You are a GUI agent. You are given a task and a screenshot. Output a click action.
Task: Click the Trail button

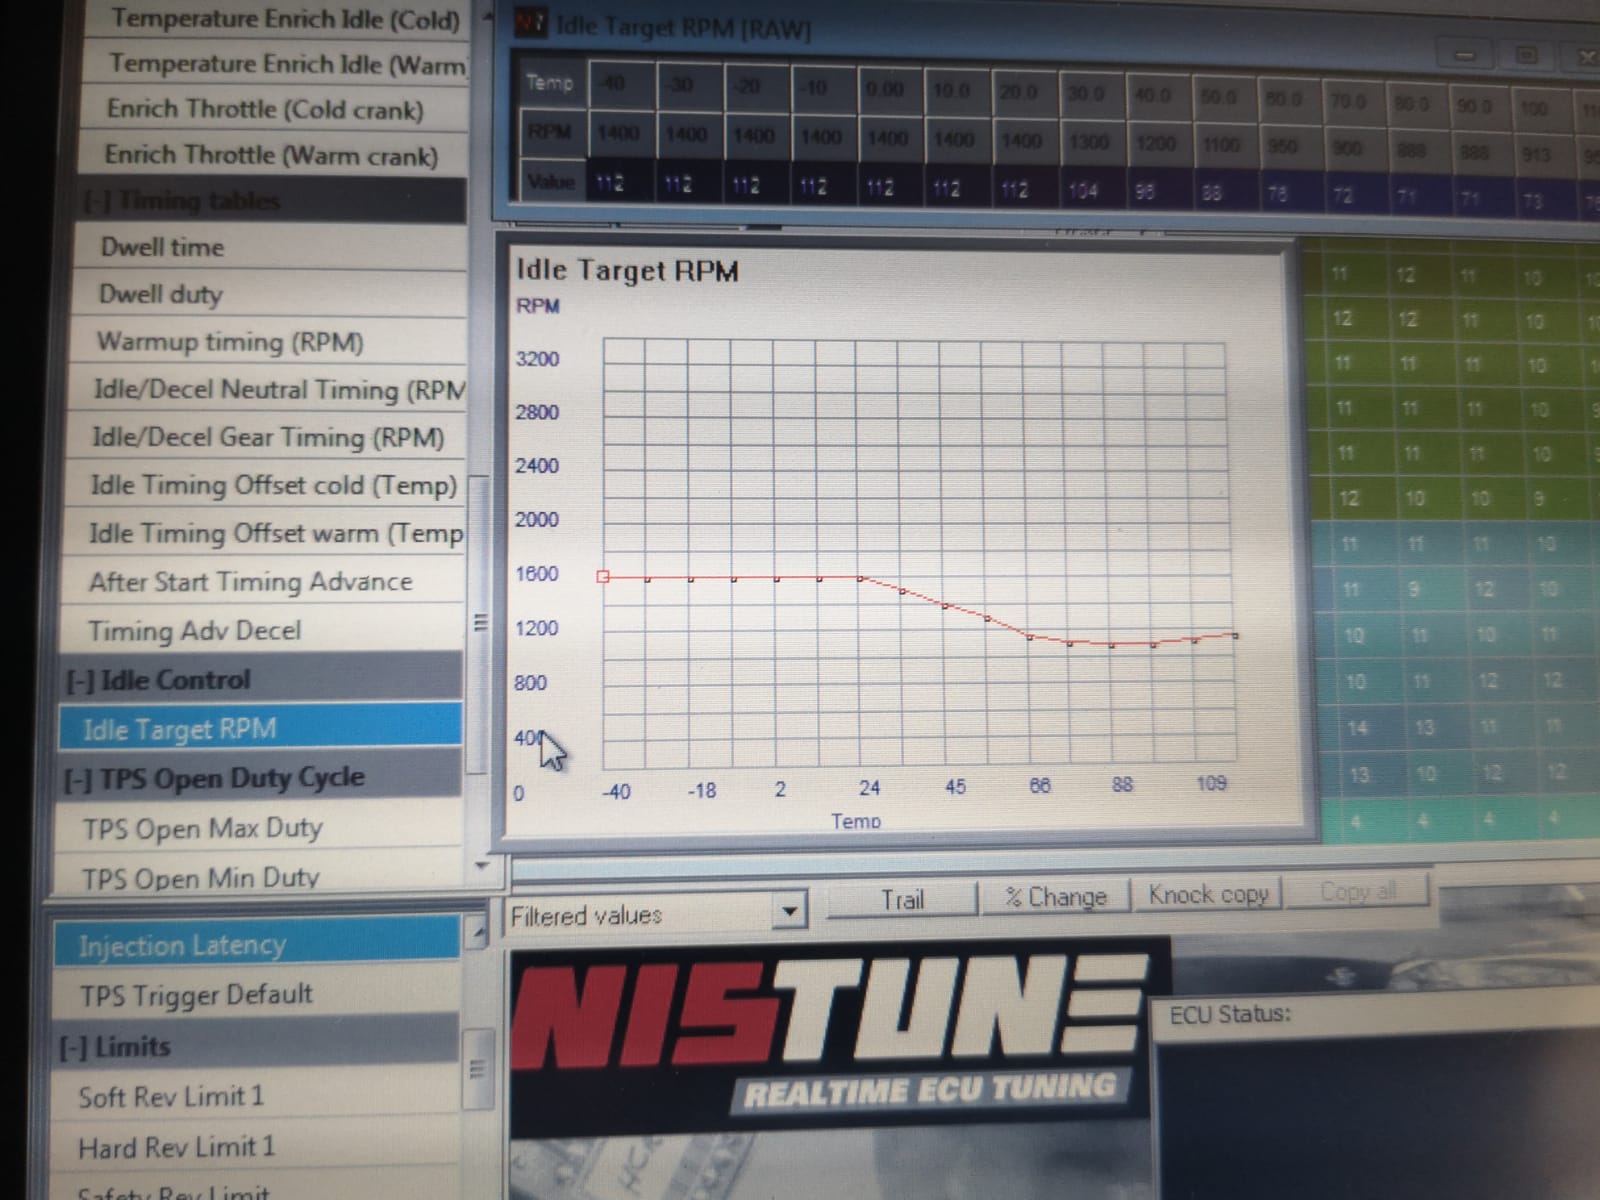[902, 899]
